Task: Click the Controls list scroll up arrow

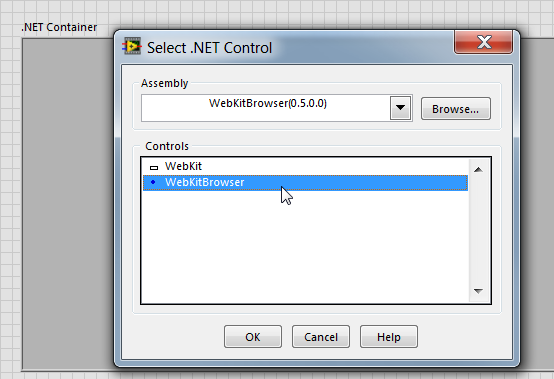Action: [x=478, y=170]
